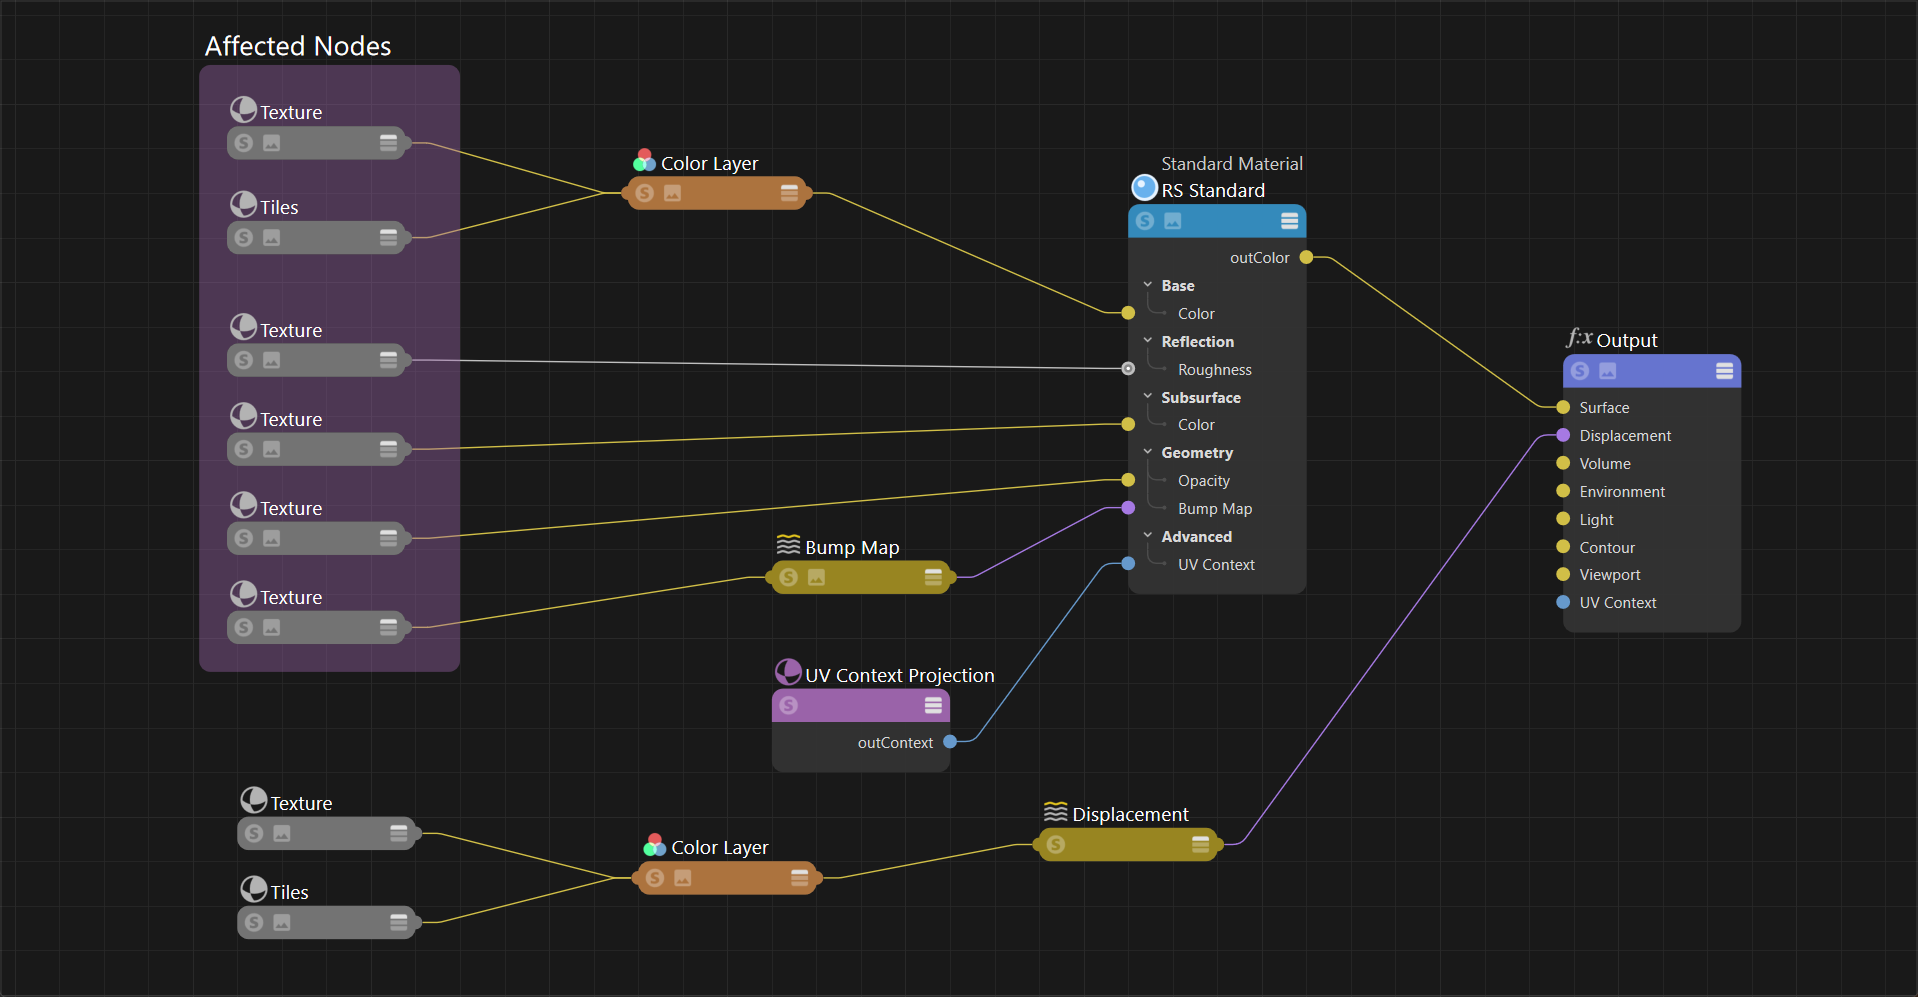Click the outColor yellow output port
Screen dimensions: 1918x997
click(1306, 258)
